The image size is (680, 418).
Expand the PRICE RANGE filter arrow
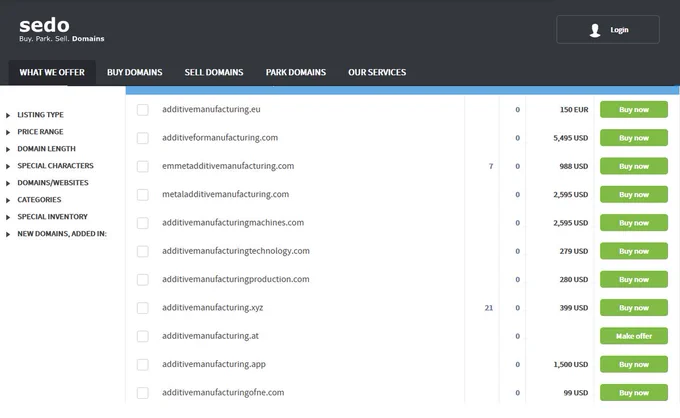coord(8,132)
